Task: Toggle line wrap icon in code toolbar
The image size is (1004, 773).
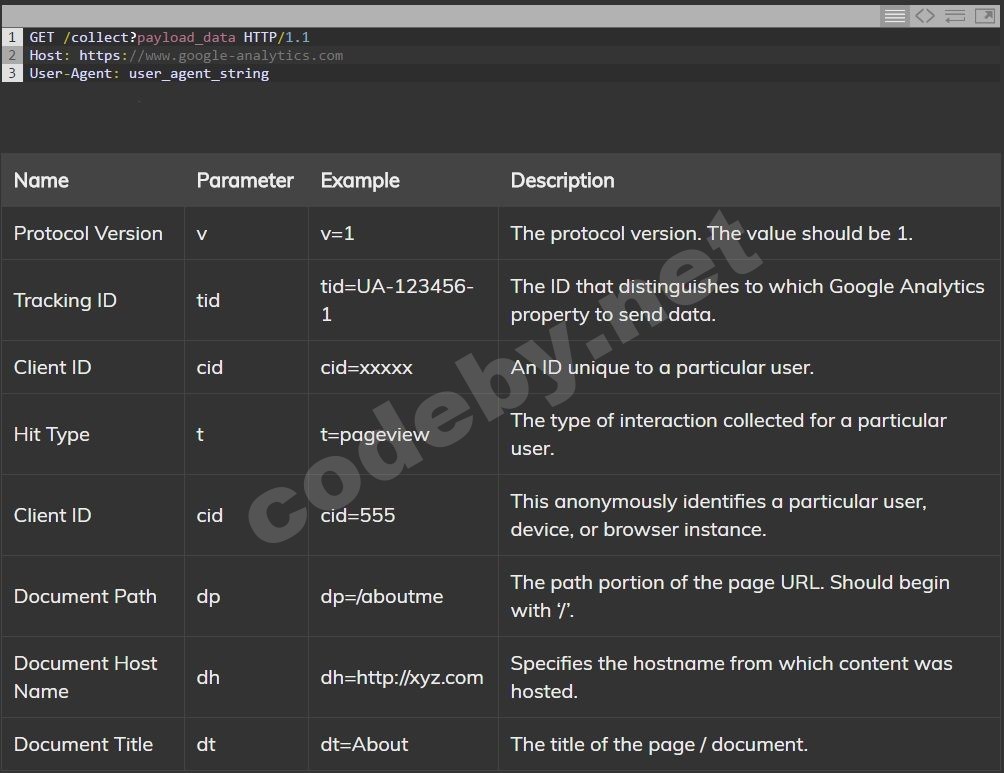Action: tap(955, 16)
